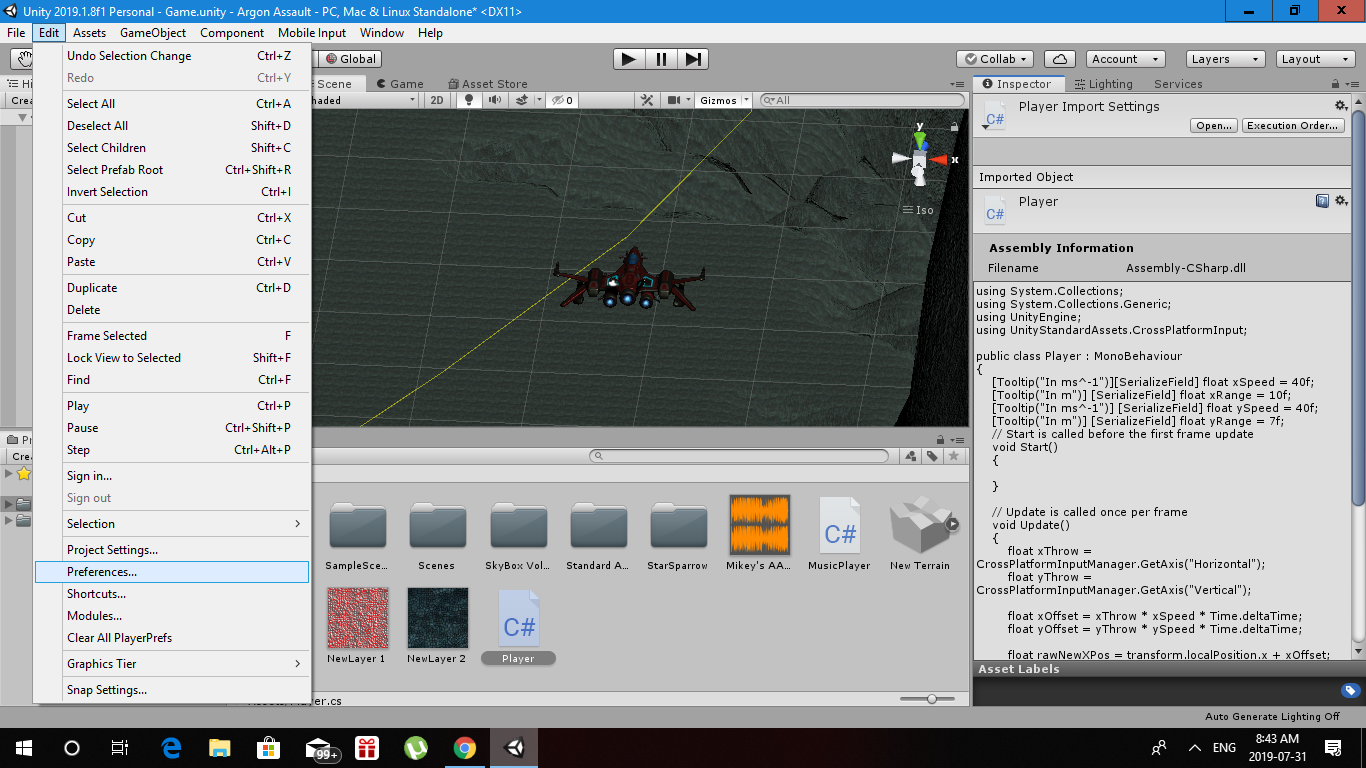This screenshot has width=1366, height=768.
Task: Choose Project Settings from Edit menu
Action: [171, 550]
